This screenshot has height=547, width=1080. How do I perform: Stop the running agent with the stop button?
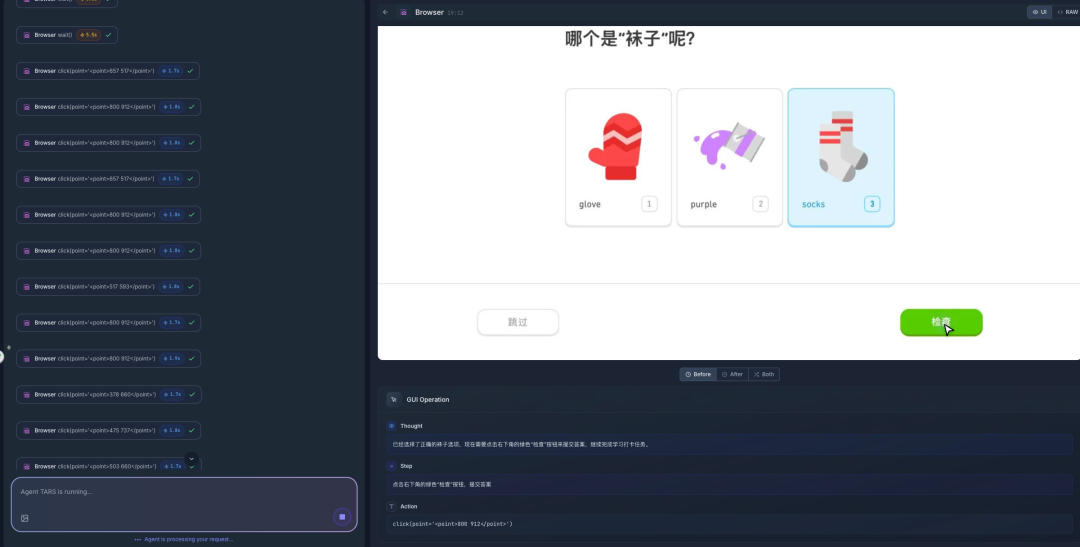pos(342,517)
